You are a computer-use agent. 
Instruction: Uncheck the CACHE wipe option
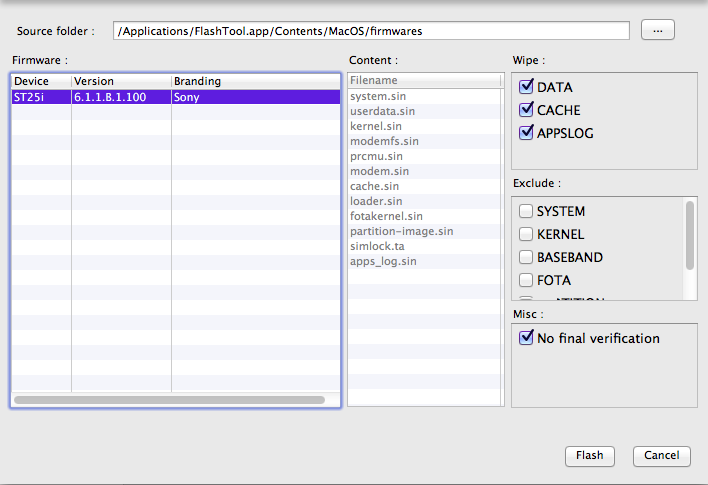pyautogui.click(x=527, y=110)
